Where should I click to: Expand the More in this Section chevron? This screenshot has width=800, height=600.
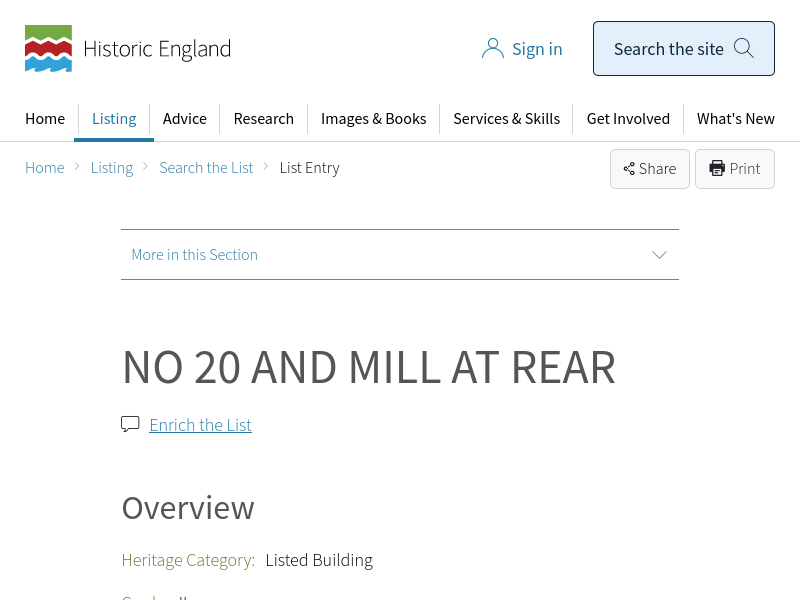(x=659, y=254)
